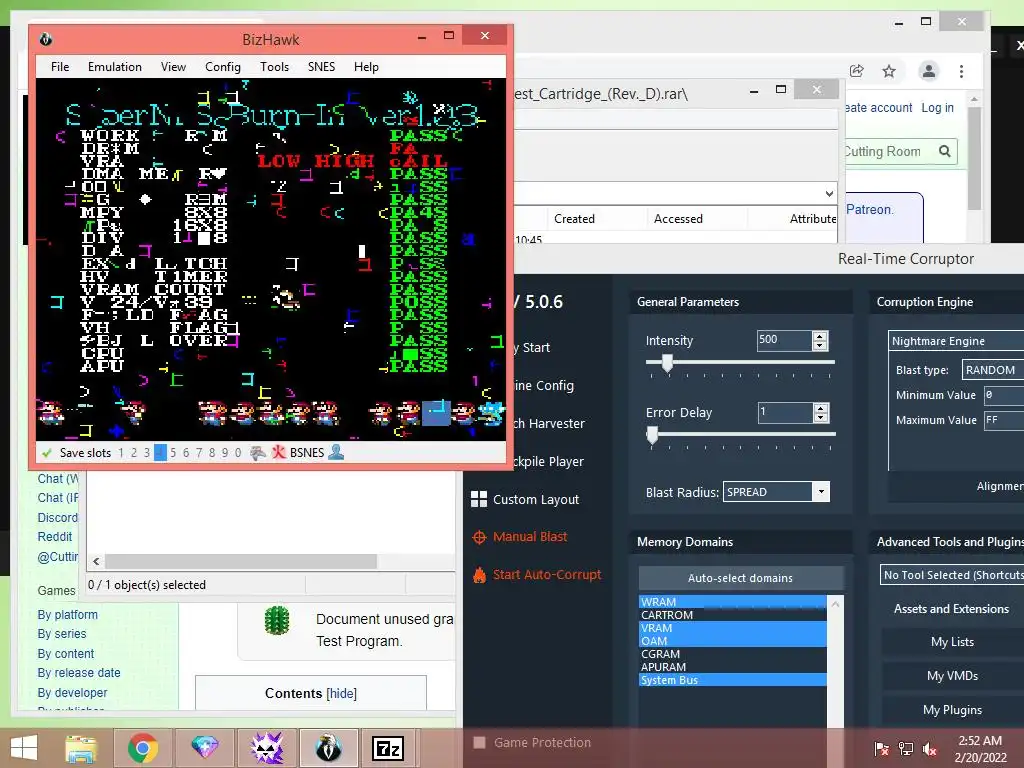The width and height of the screenshot is (1024, 768).
Task: Select save slot 1 in BizHawk
Action: [121, 453]
